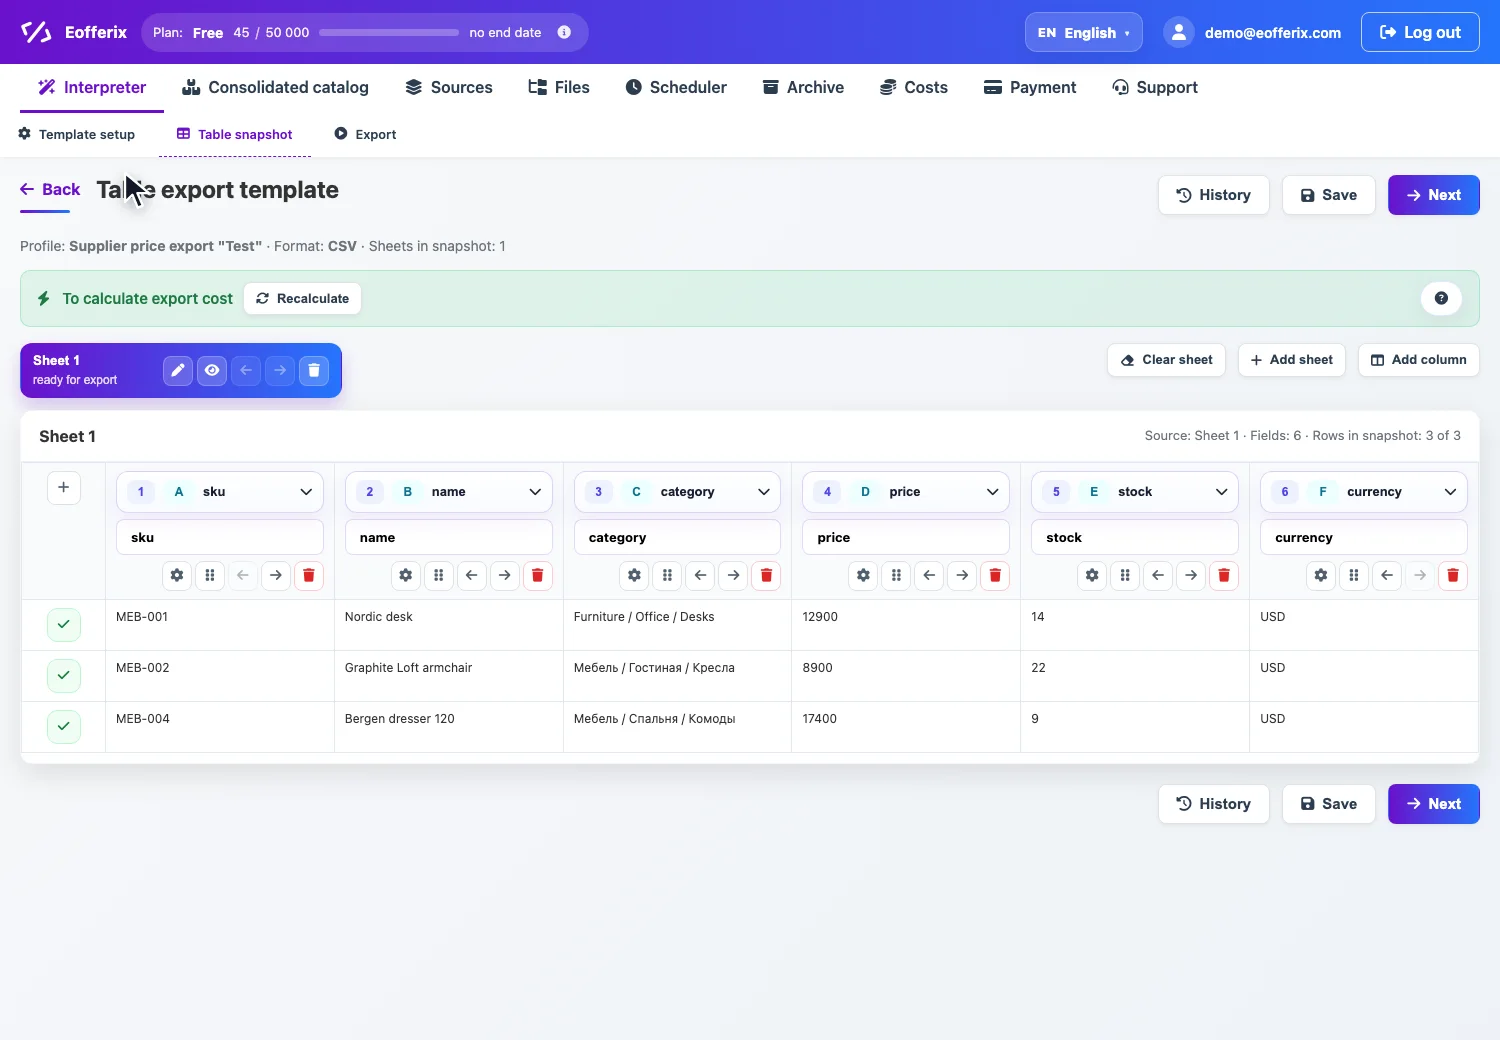Open settings gear for currency column

click(x=1321, y=575)
